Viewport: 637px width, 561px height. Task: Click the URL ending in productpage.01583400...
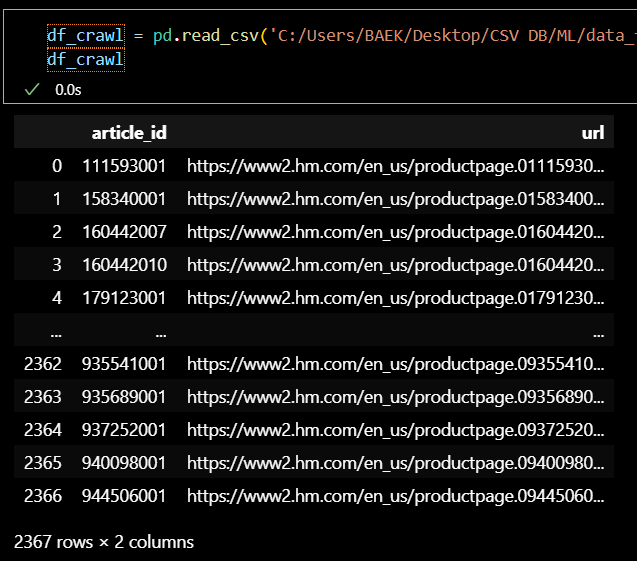tap(396, 199)
